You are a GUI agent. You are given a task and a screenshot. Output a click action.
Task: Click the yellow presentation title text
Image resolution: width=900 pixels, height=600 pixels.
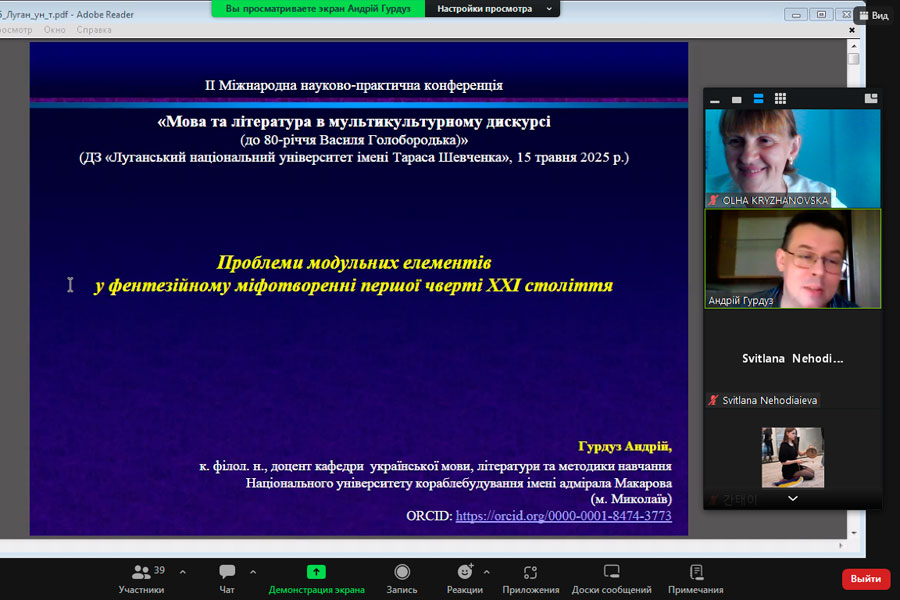click(x=354, y=274)
